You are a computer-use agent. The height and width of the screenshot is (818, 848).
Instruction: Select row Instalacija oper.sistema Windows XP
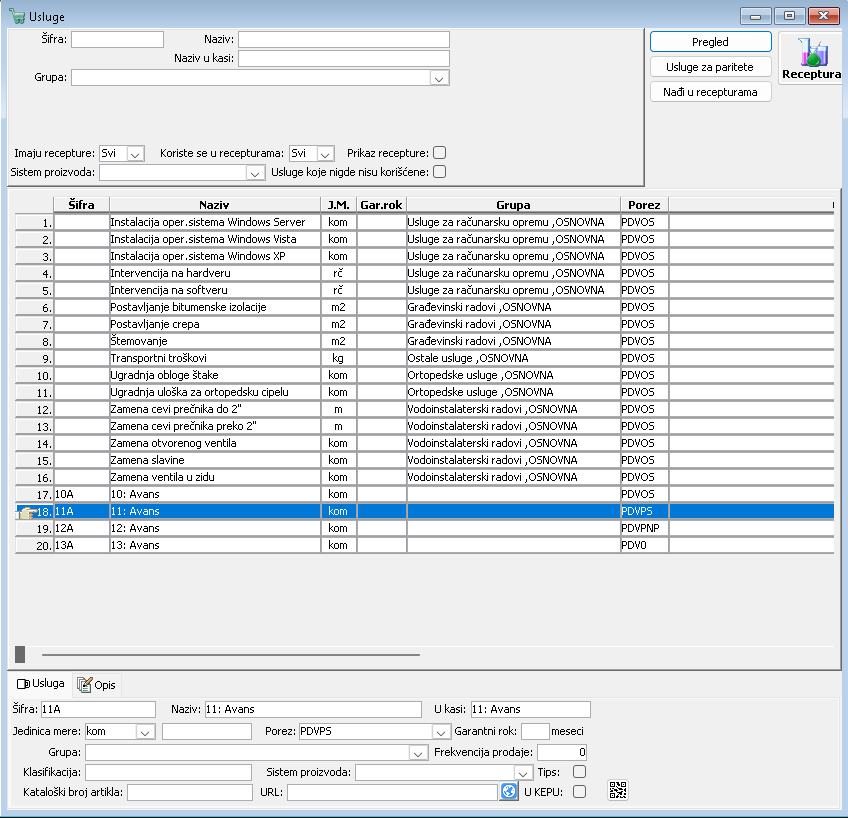coord(425,256)
